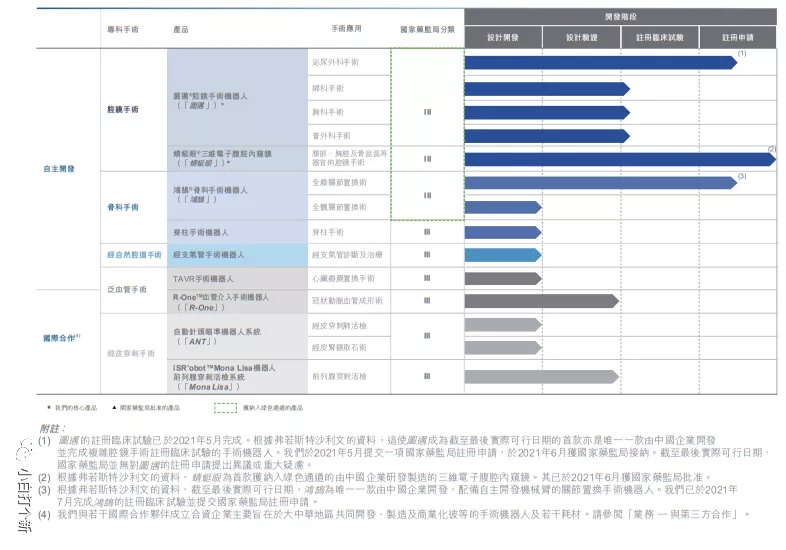Click the '設計開發' stage header
Viewport: 786px width, 550px height.
pyautogui.click(x=503, y=37)
